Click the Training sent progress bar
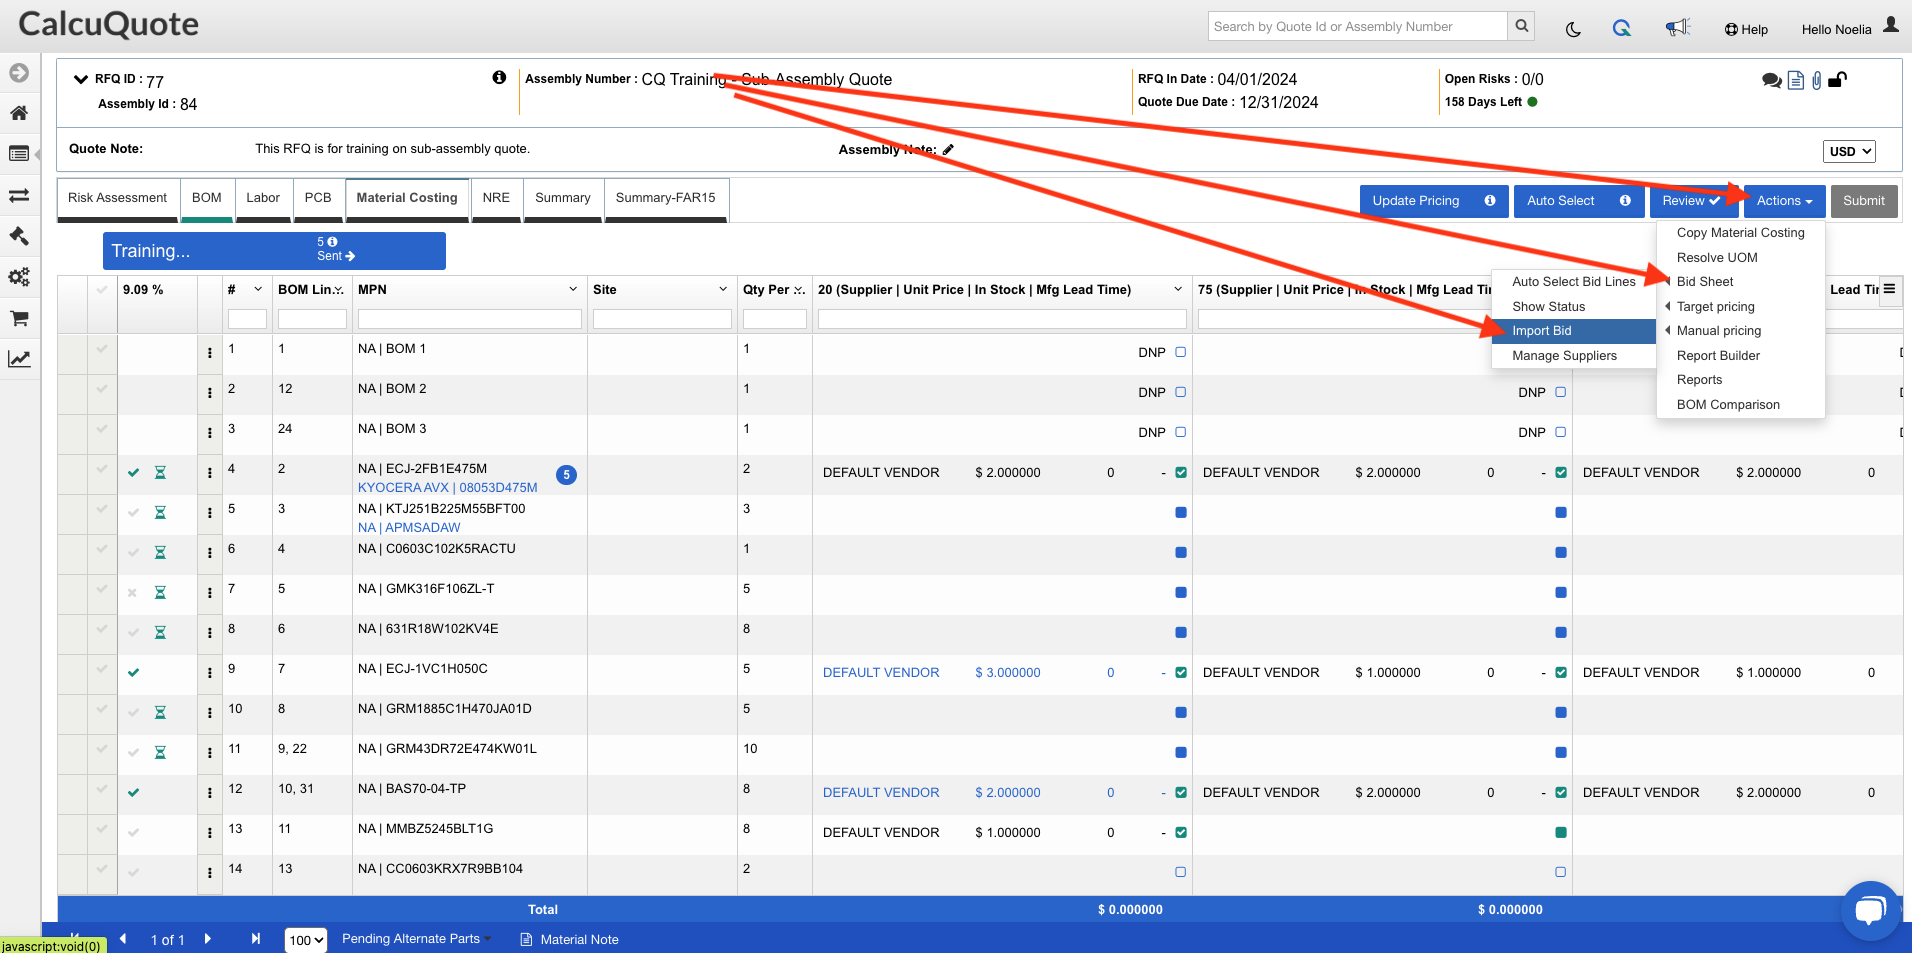 tap(274, 251)
